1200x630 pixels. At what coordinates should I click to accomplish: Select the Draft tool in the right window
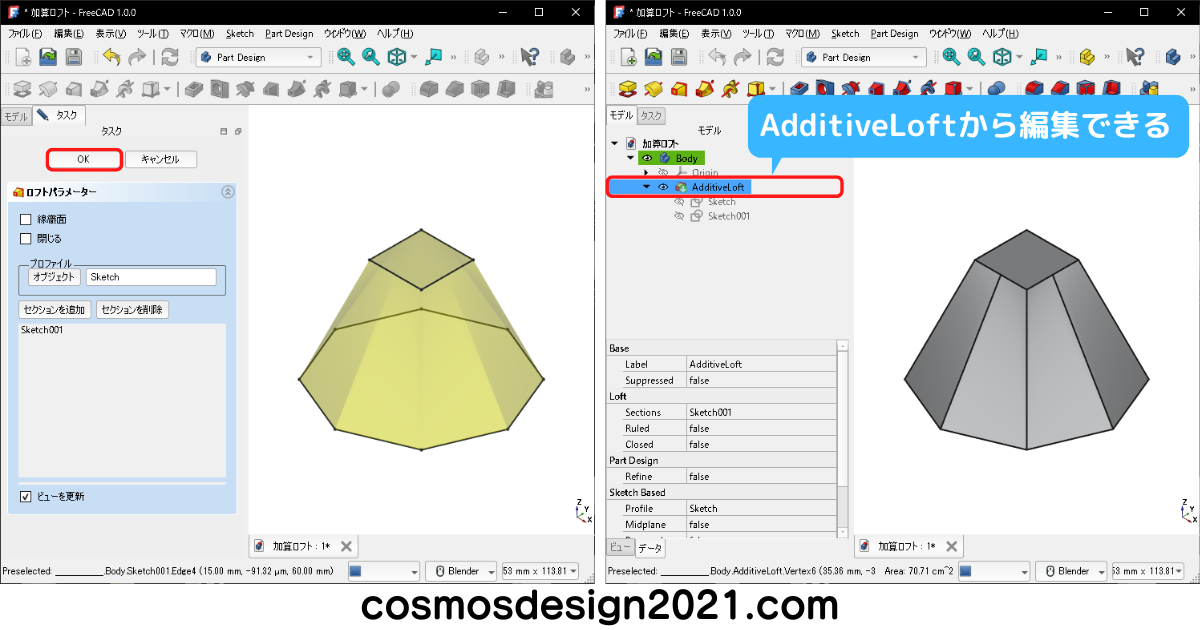point(1086,89)
